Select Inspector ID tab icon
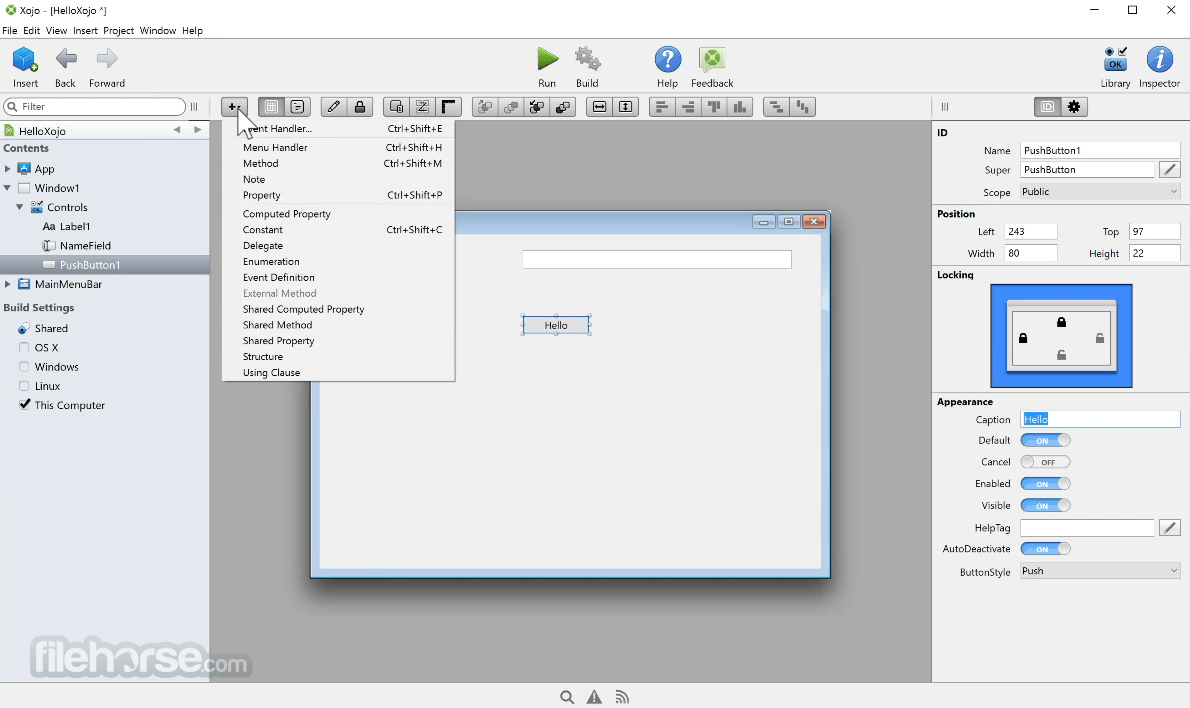The image size is (1190, 708). pos(1047,107)
